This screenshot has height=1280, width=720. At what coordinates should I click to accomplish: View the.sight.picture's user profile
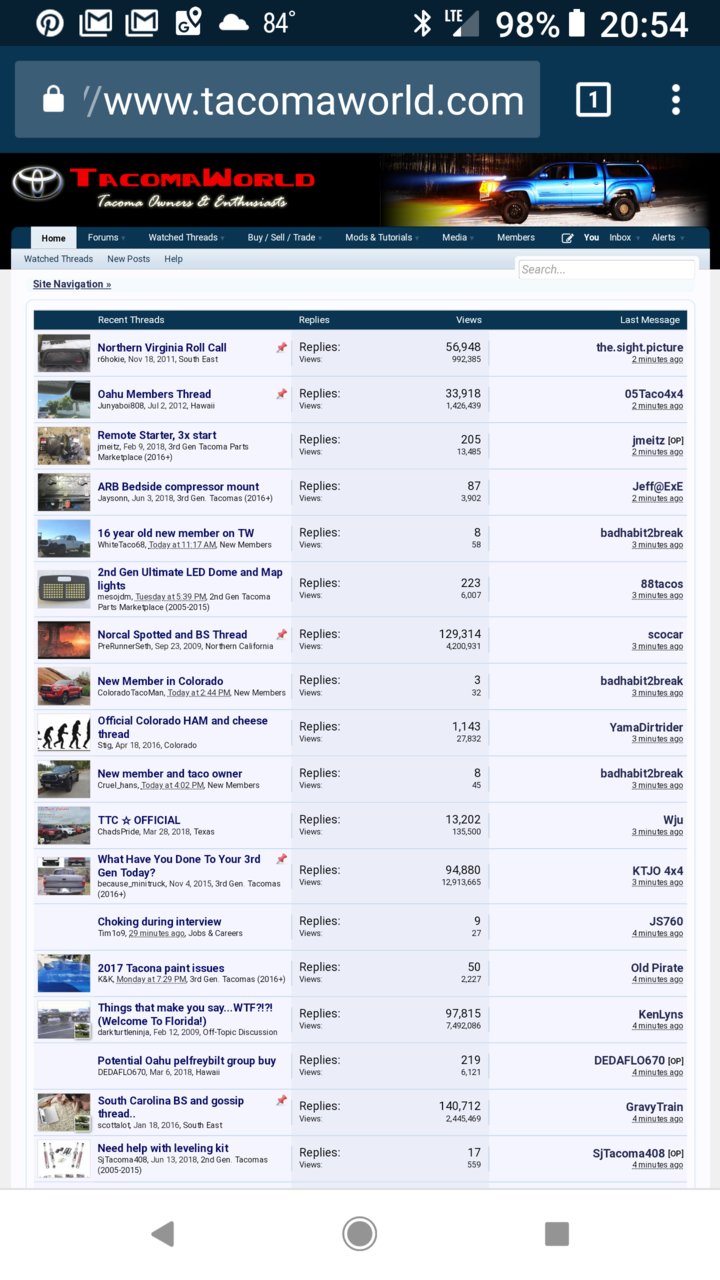pos(640,348)
